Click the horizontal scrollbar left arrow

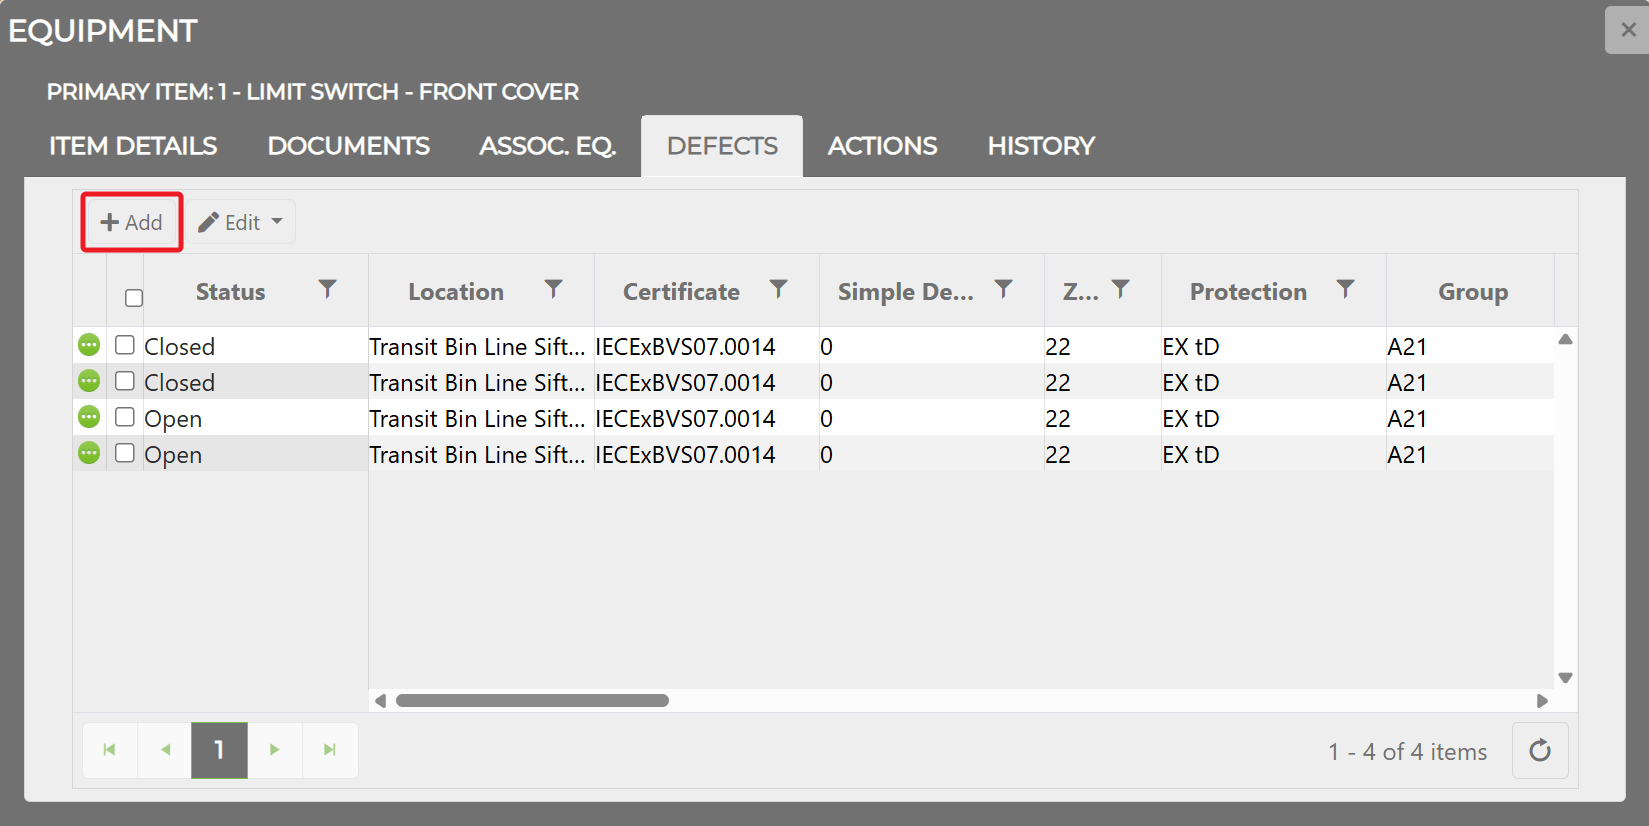(380, 701)
